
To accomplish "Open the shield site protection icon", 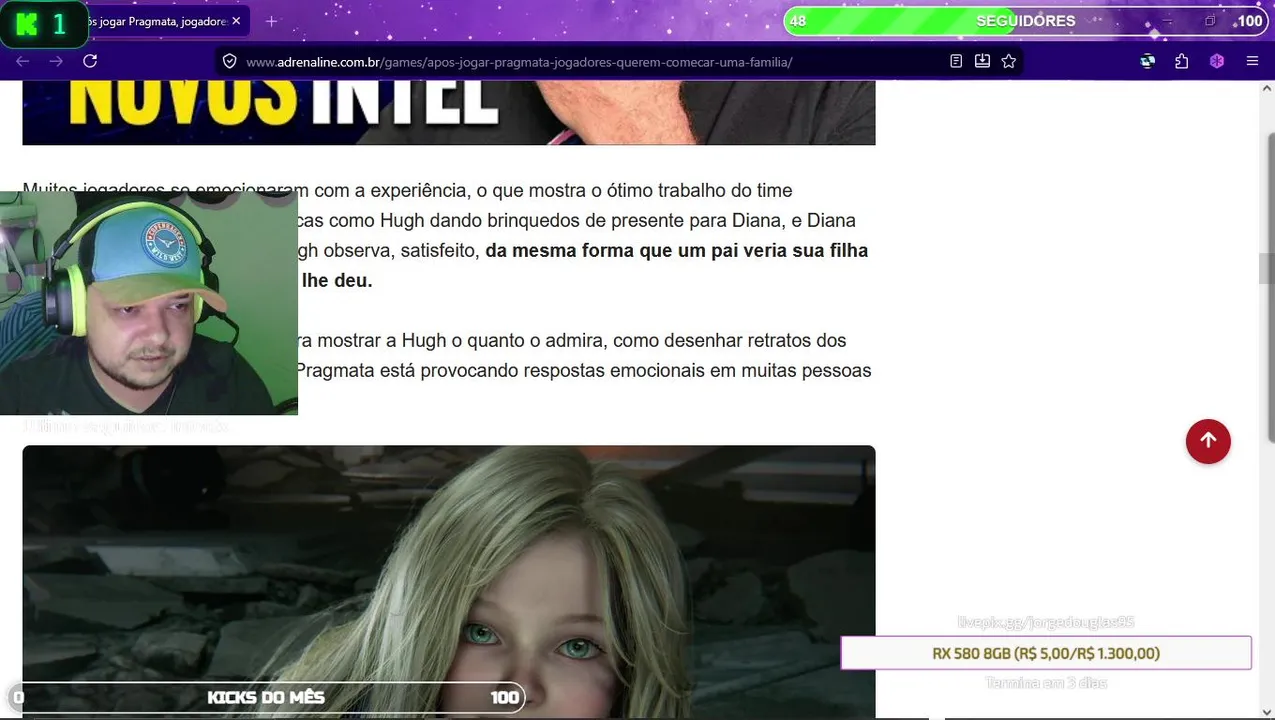I will [x=230, y=62].
